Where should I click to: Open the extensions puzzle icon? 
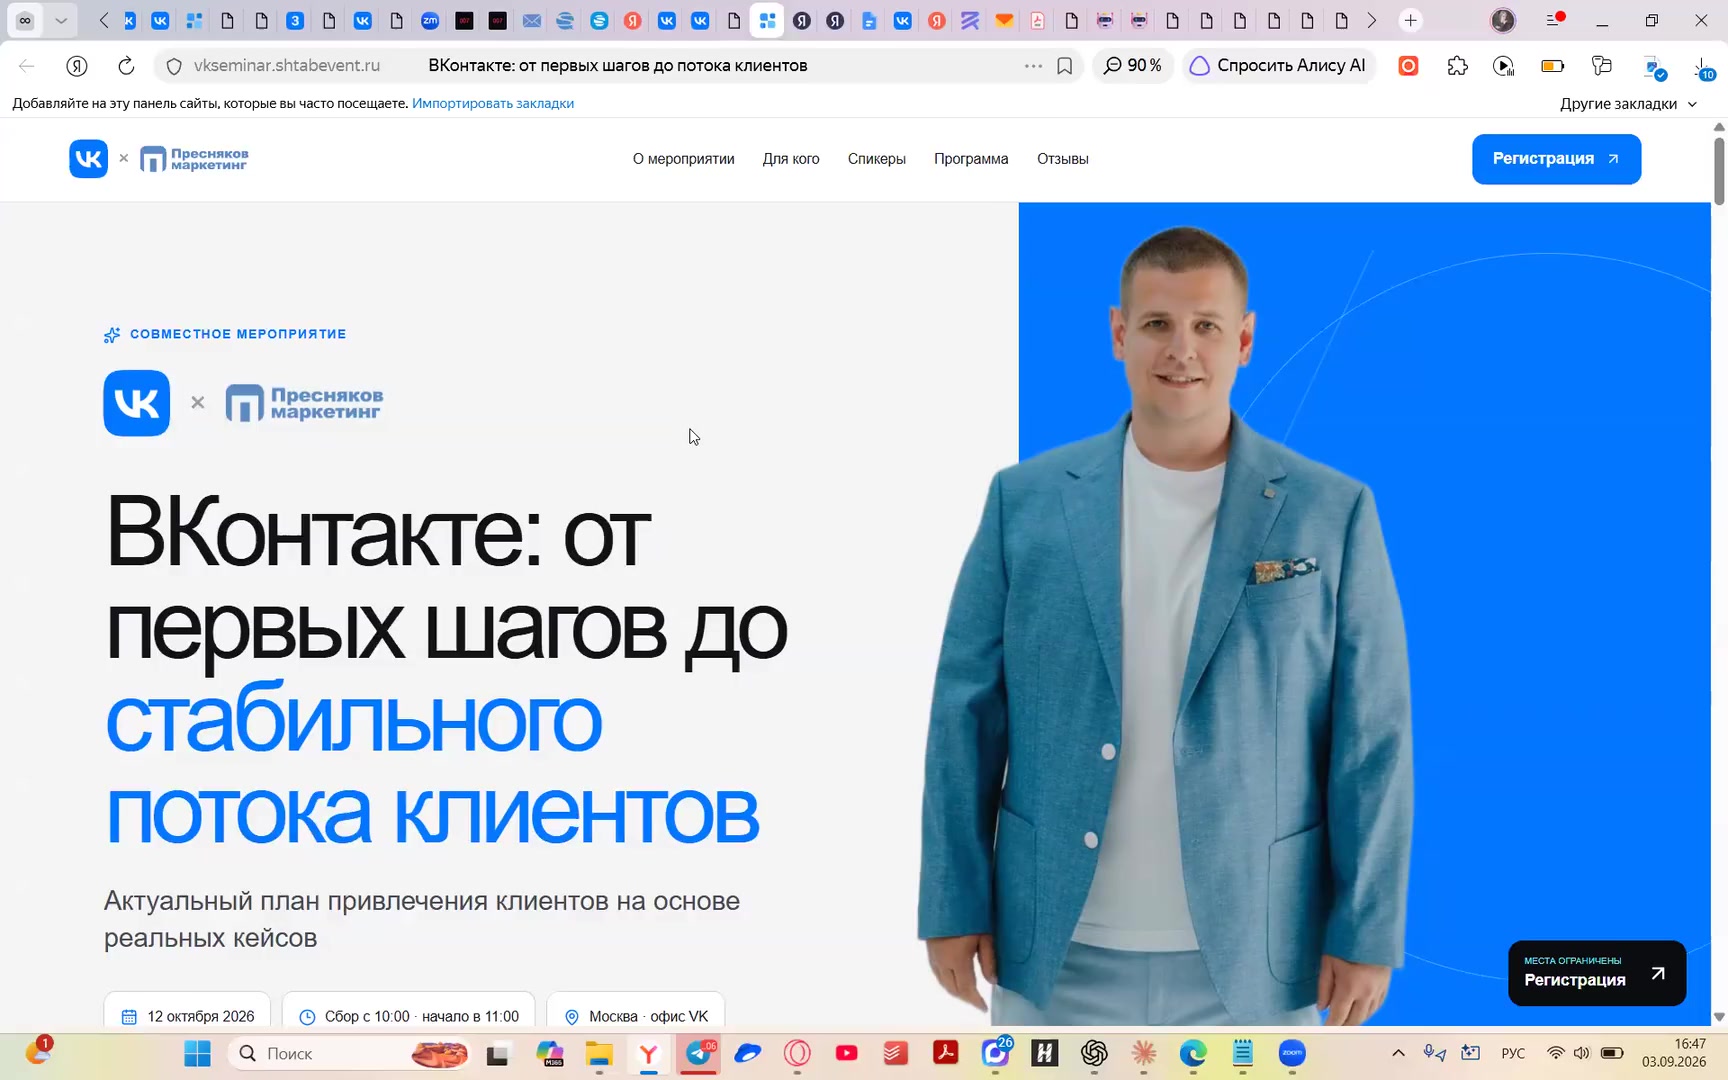click(1457, 66)
